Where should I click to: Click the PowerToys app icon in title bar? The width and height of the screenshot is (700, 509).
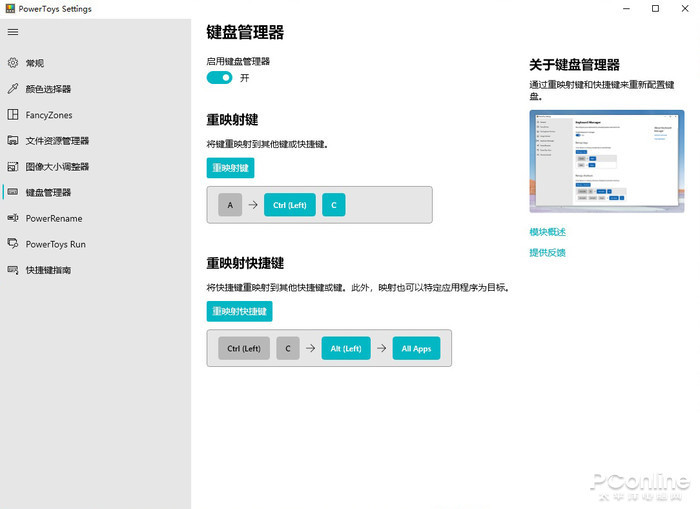pyautogui.click(x=10, y=8)
